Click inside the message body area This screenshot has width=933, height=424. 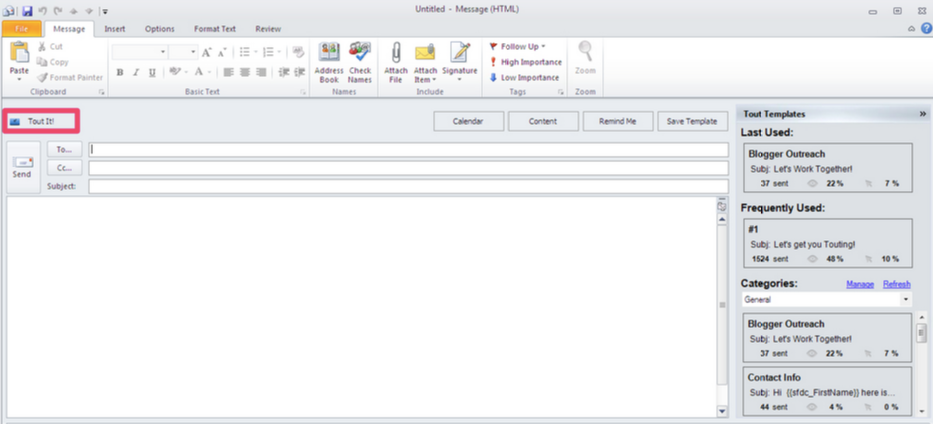pyautogui.click(x=362, y=307)
